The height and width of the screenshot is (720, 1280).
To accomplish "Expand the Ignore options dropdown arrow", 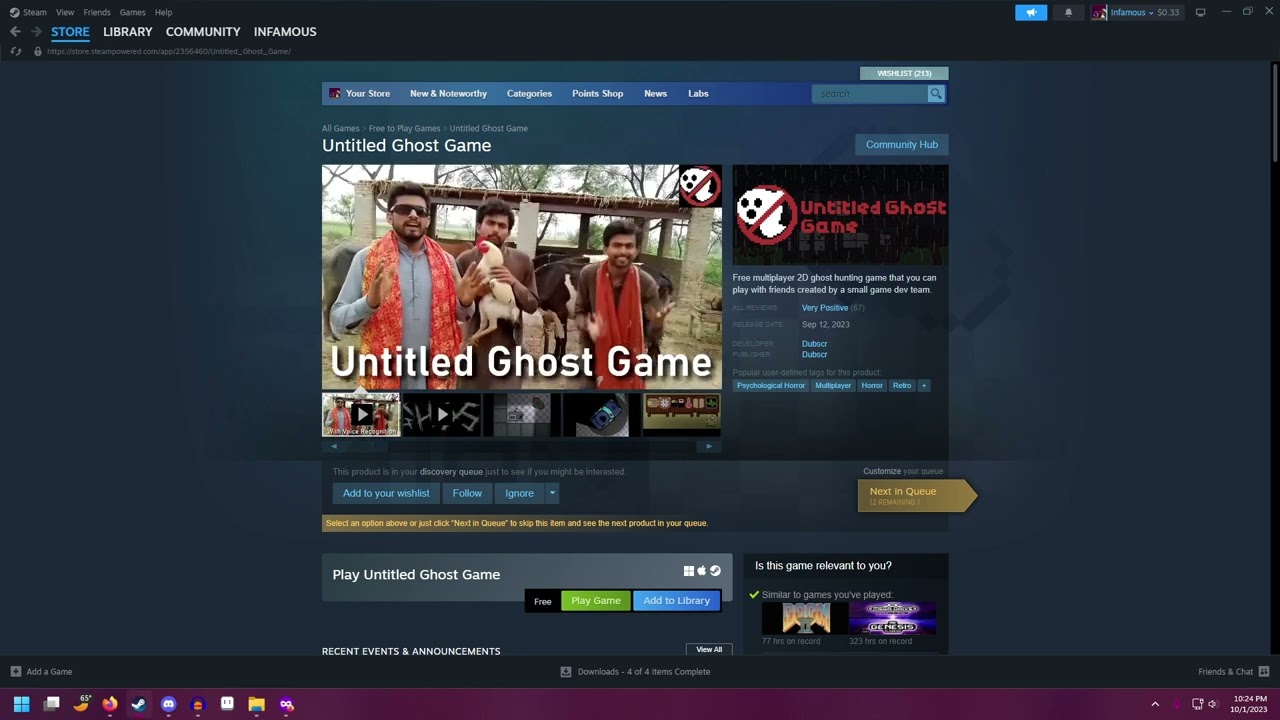I will click(552, 493).
